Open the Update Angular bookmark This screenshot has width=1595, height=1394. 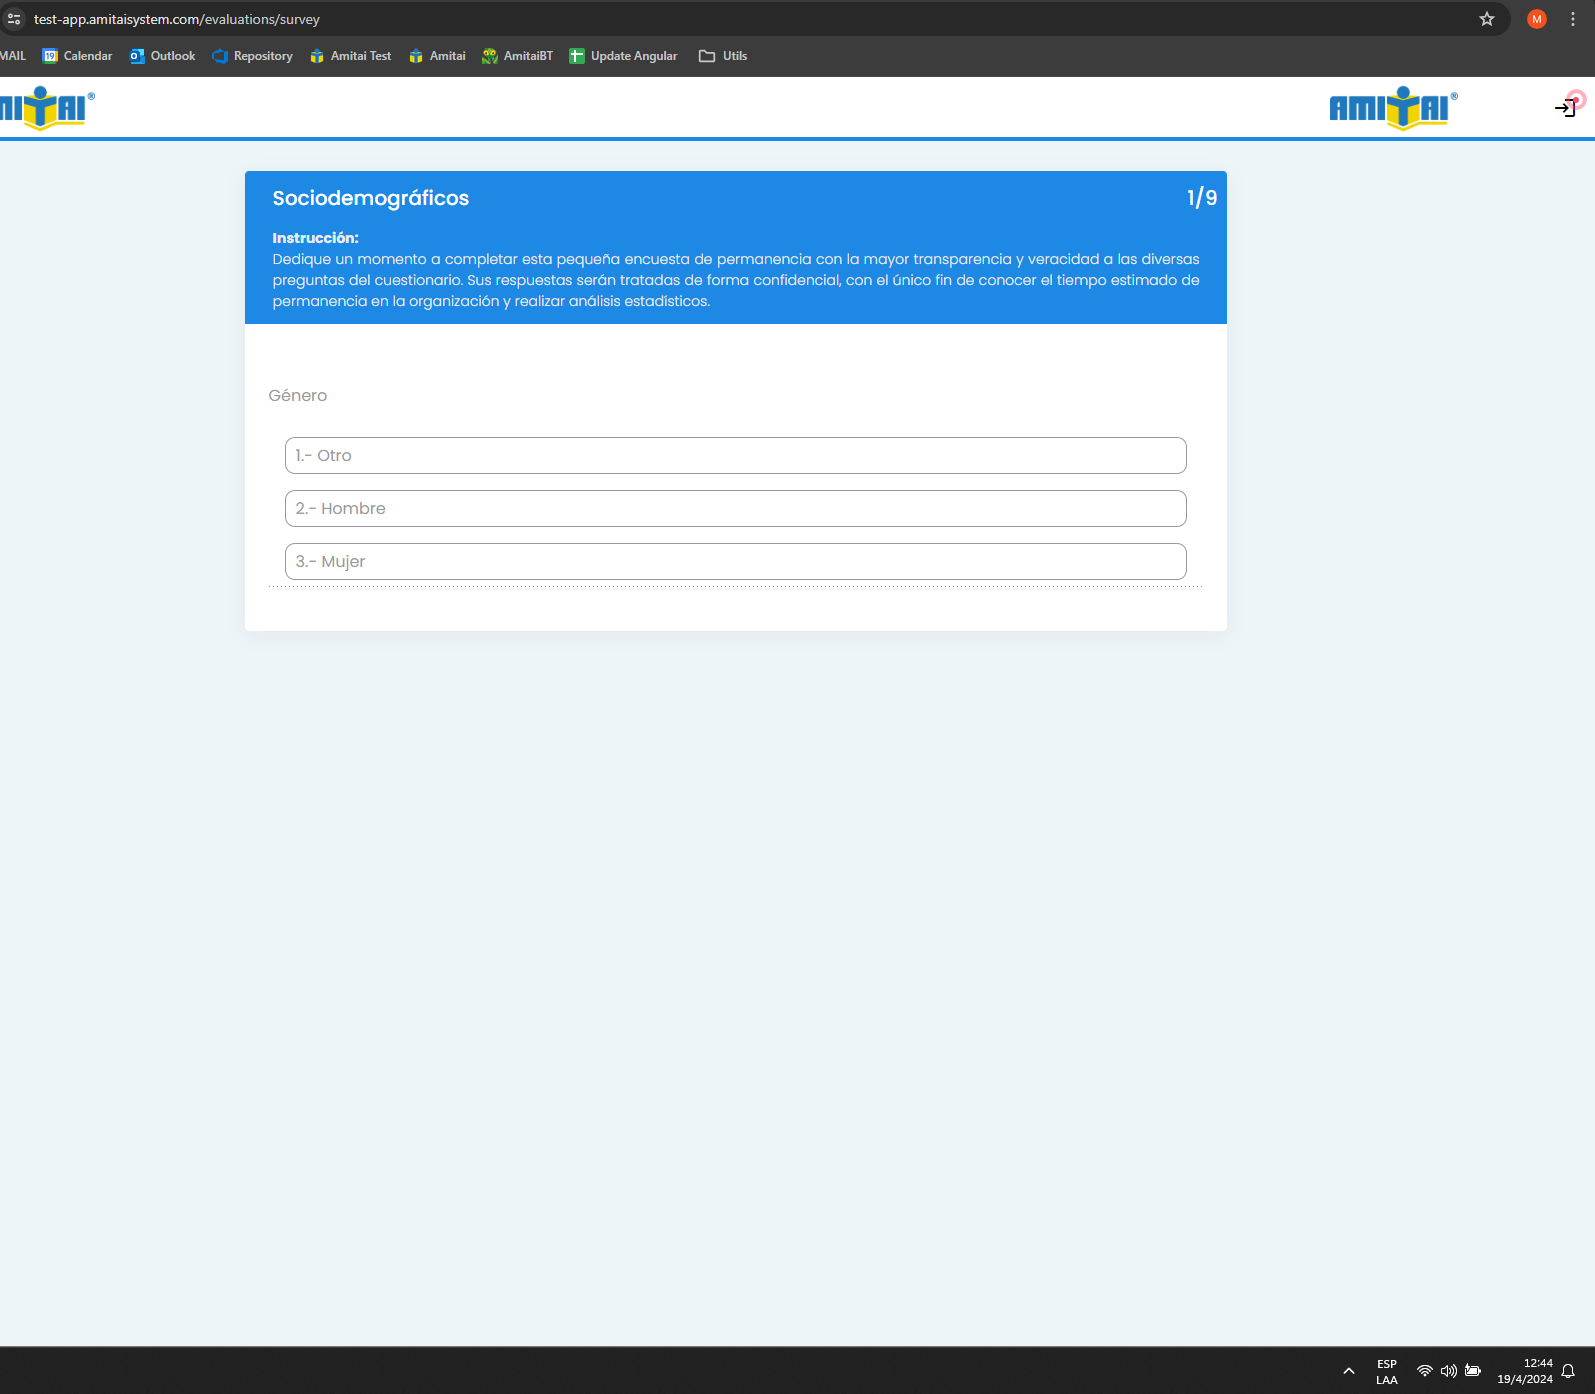pos(623,56)
